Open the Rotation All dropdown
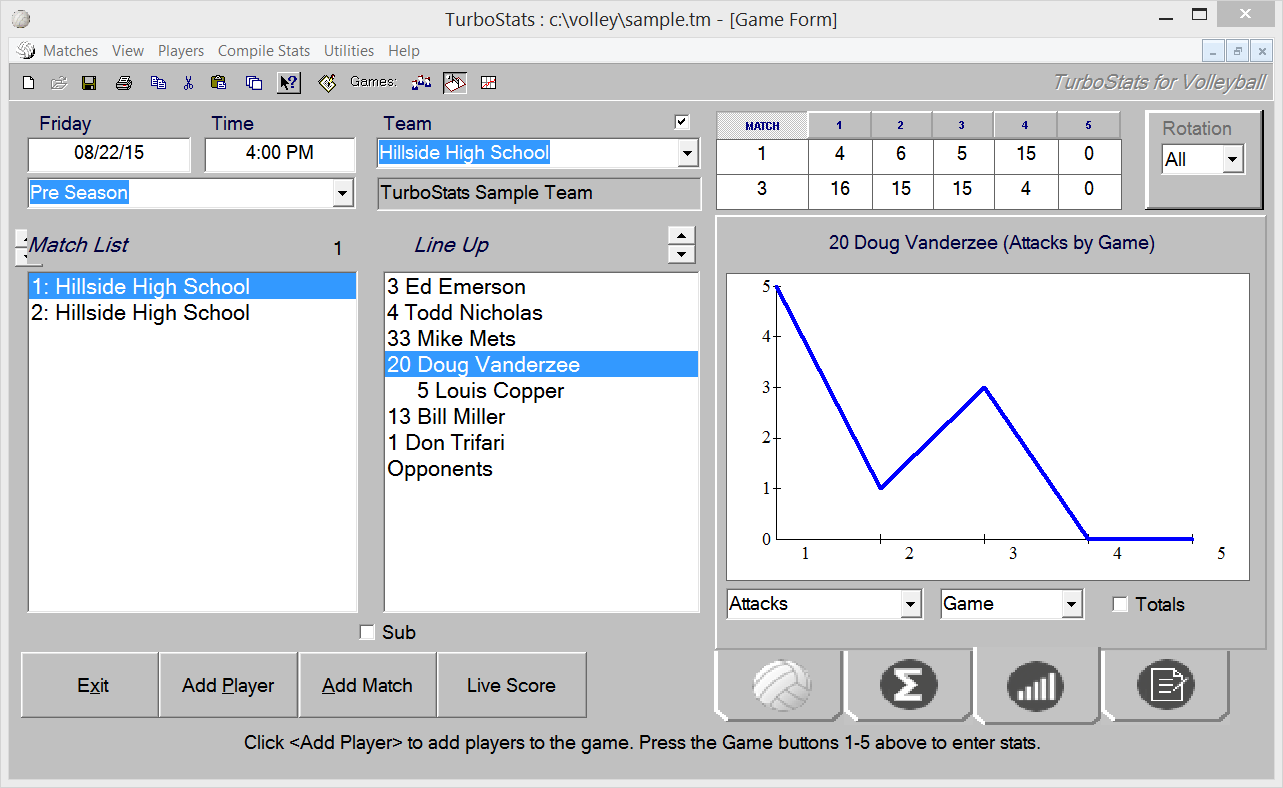This screenshot has width=1283, height=788. [x=1232, y=159]
